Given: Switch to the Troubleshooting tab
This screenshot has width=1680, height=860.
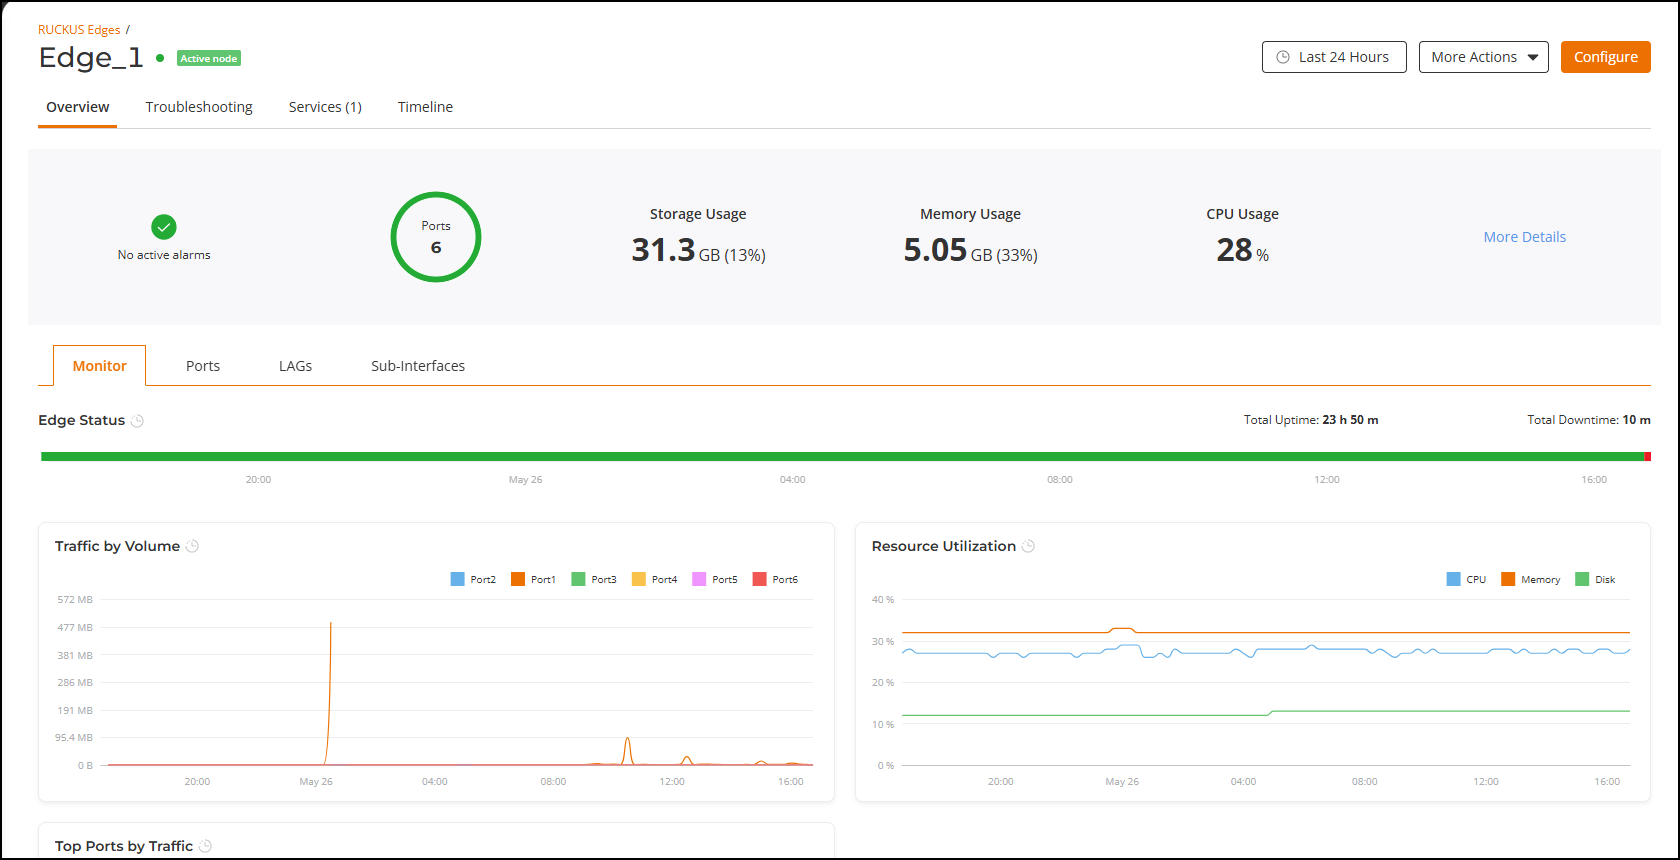Looking at the screenshot, I should [x=199, y=107].
